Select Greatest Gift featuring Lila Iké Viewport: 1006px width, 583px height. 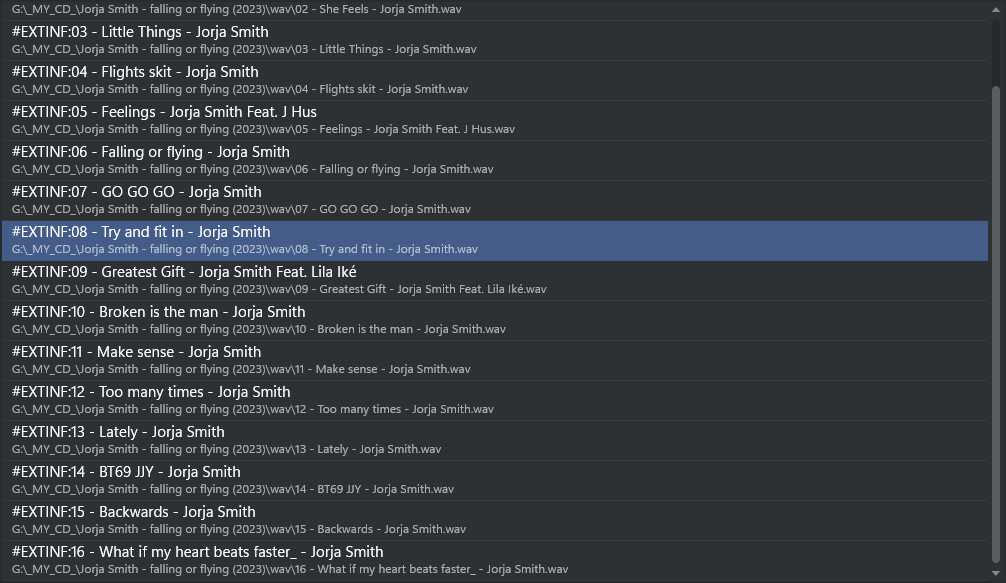pyautogui.click(x=184, y=272)
